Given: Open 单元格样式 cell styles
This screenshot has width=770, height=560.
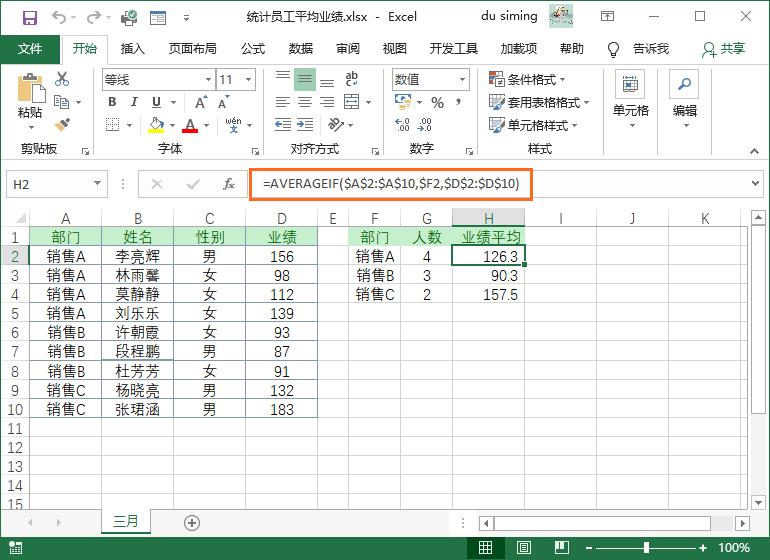Looking at the screenshot, I should tap(533, 125).
